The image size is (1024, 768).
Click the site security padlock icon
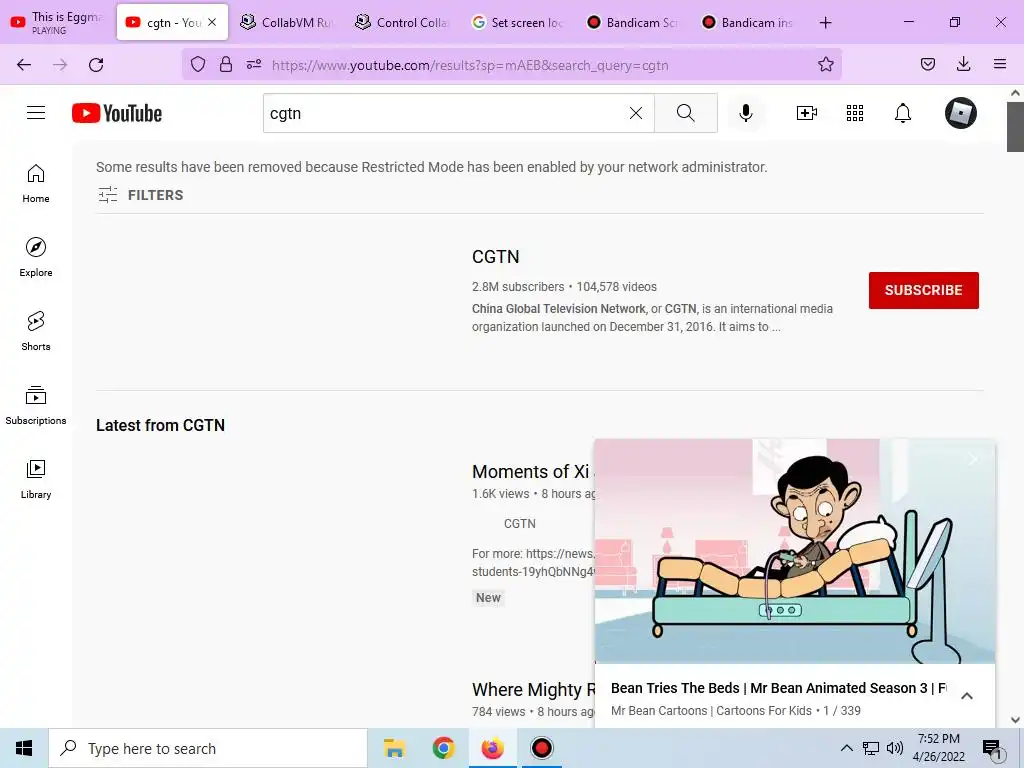pyautogui.click(x=226, y=64)
